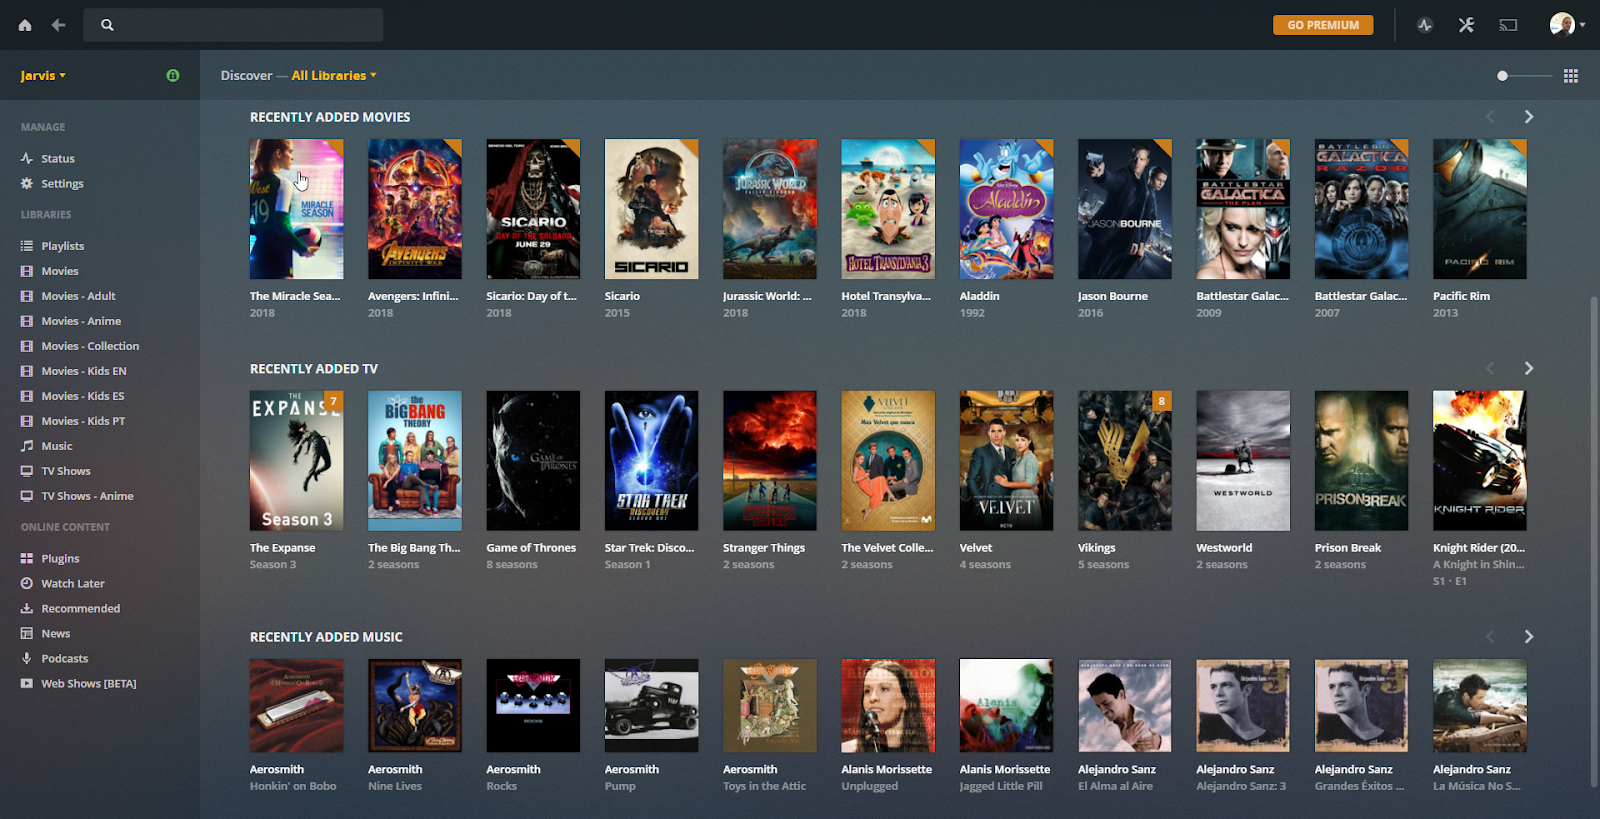Screen dimensions: 1600x819
Task: Open Aerosmith Pump album cover
Action: click(651, 705)
